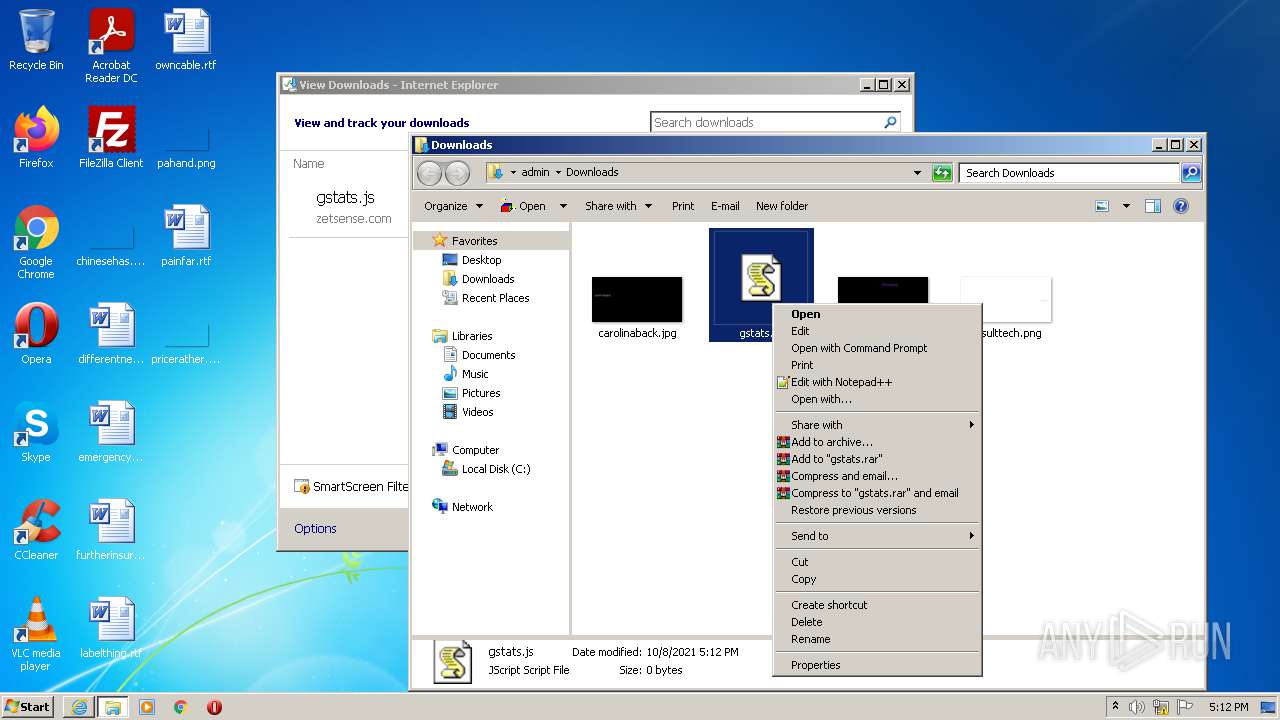This screenshot has width=1280, height=720.
Task: Select Desktop under Favorites
Action: coord(481,260)
